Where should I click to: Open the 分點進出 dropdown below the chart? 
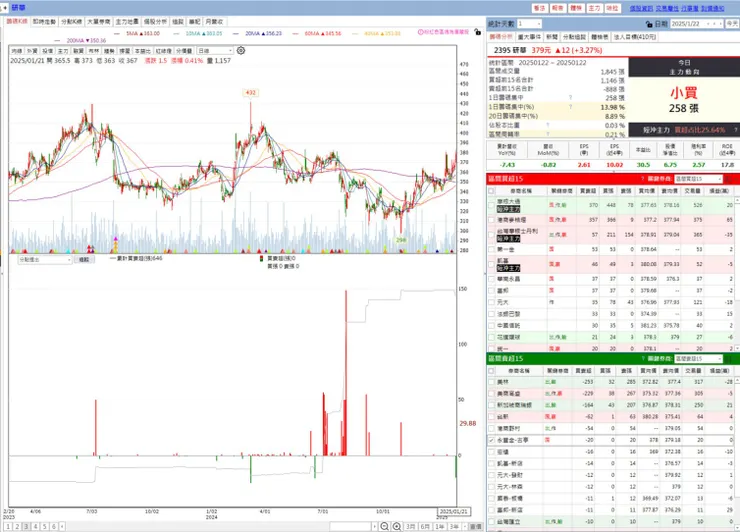(x=44, y=260)
